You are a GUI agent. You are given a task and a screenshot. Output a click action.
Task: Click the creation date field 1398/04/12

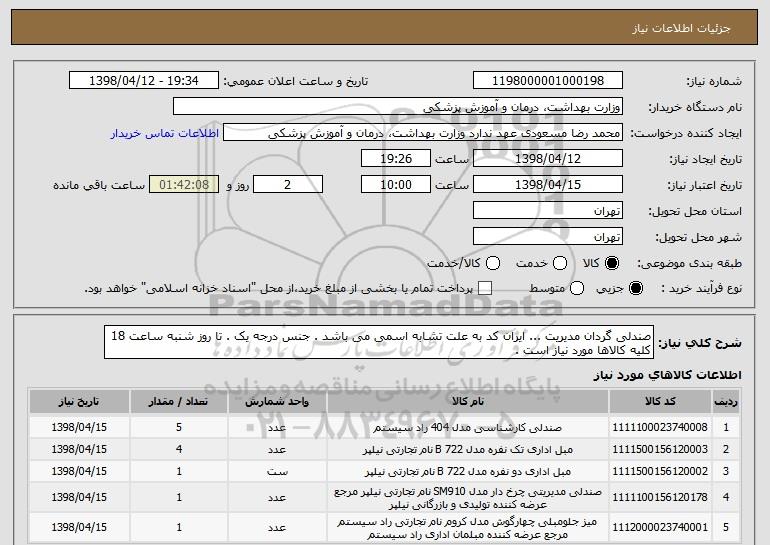click(548, 159)
